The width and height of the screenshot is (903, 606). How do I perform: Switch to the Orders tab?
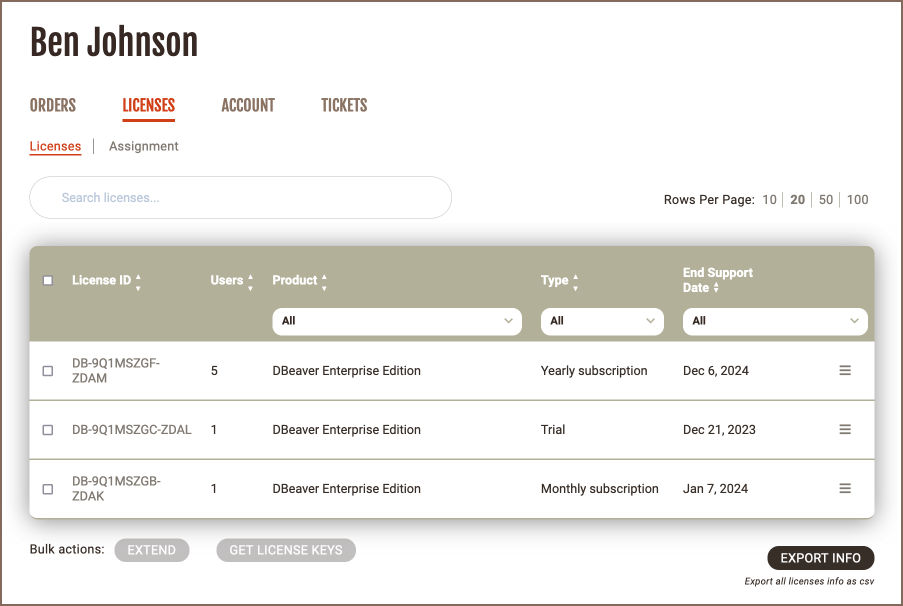(x=53, y=105)
